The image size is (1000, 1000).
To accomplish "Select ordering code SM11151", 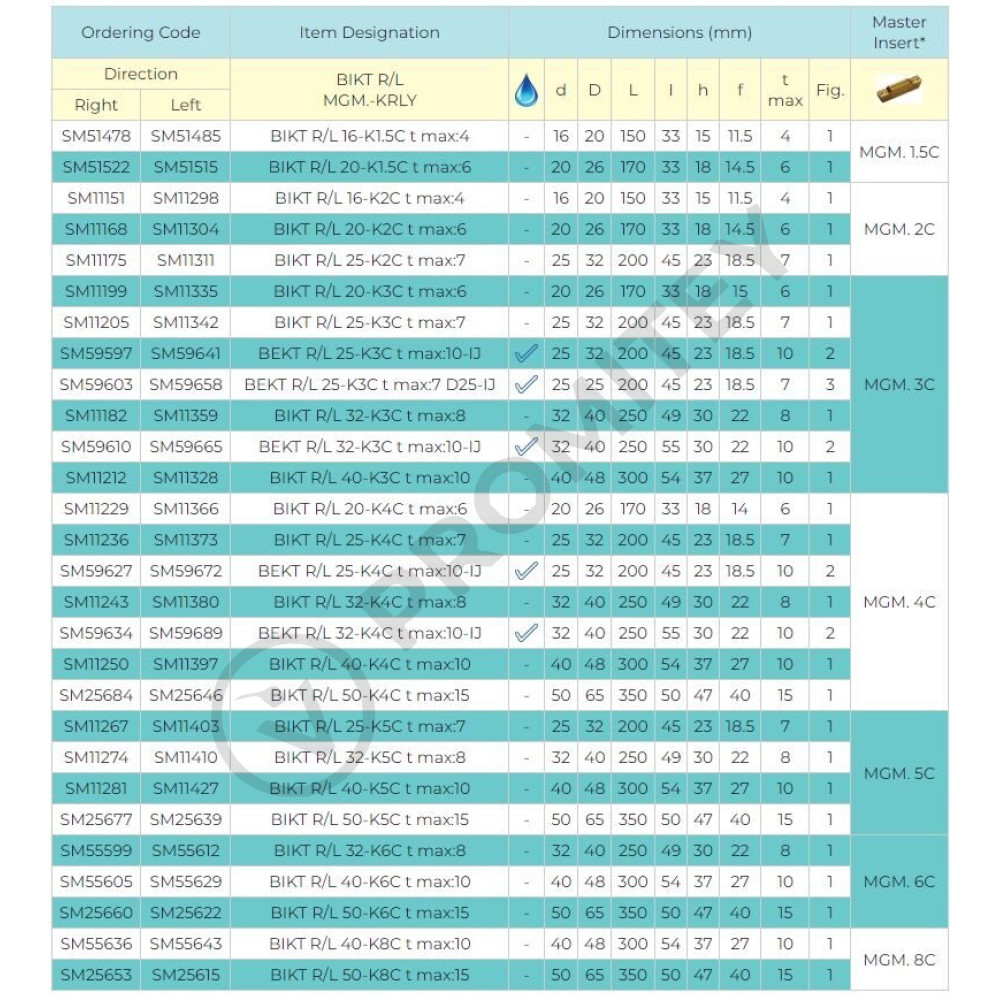I will click(96, 198).
